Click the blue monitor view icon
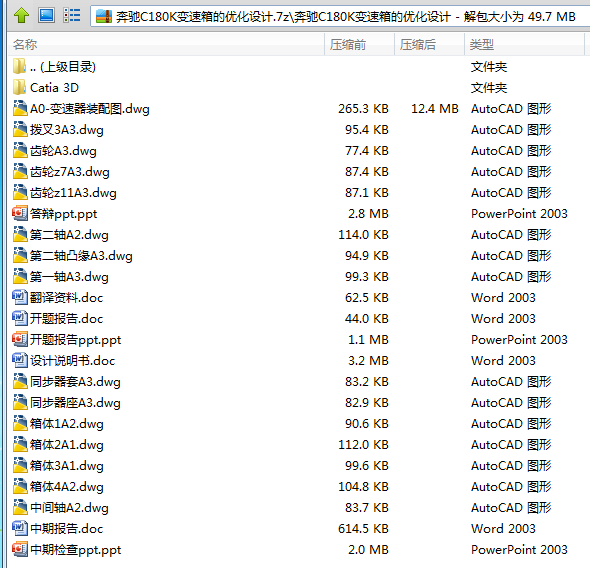Screen dimensions: 590x568 click(x=47, y=15)
